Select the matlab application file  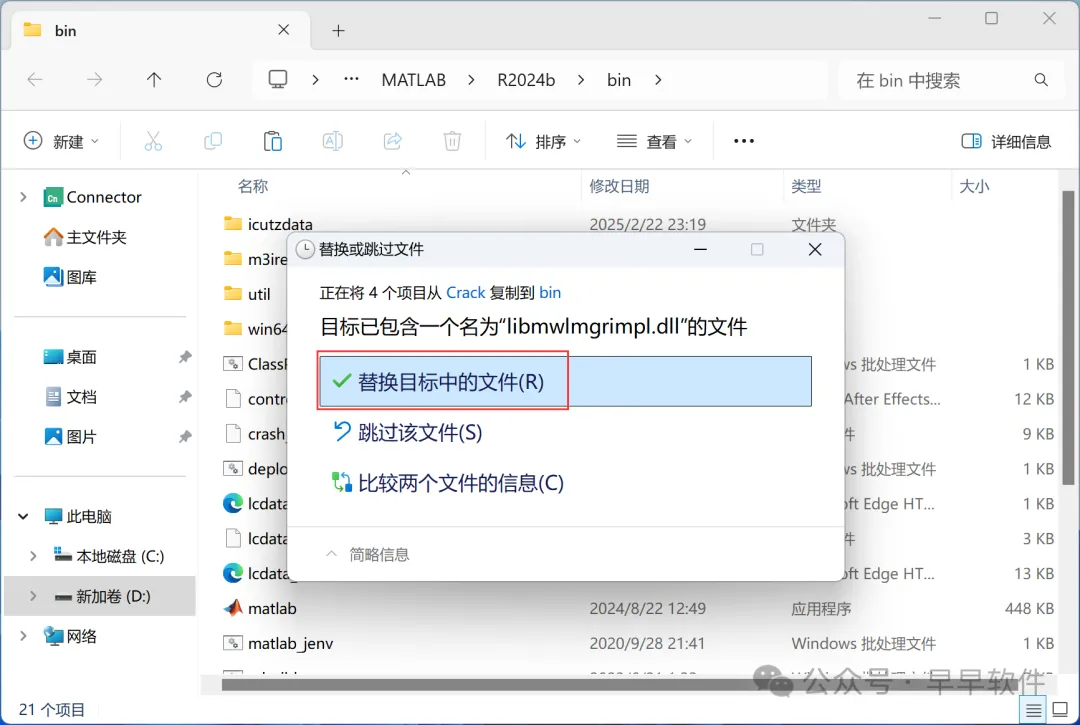point(259,608)
